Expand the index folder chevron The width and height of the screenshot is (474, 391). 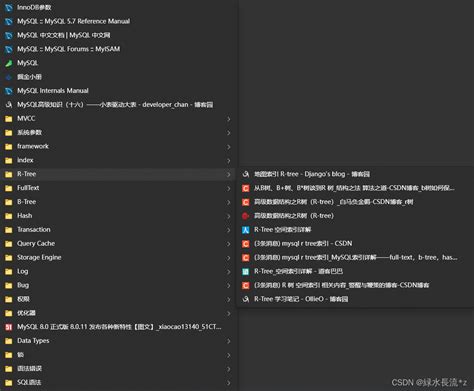[229, 161]
